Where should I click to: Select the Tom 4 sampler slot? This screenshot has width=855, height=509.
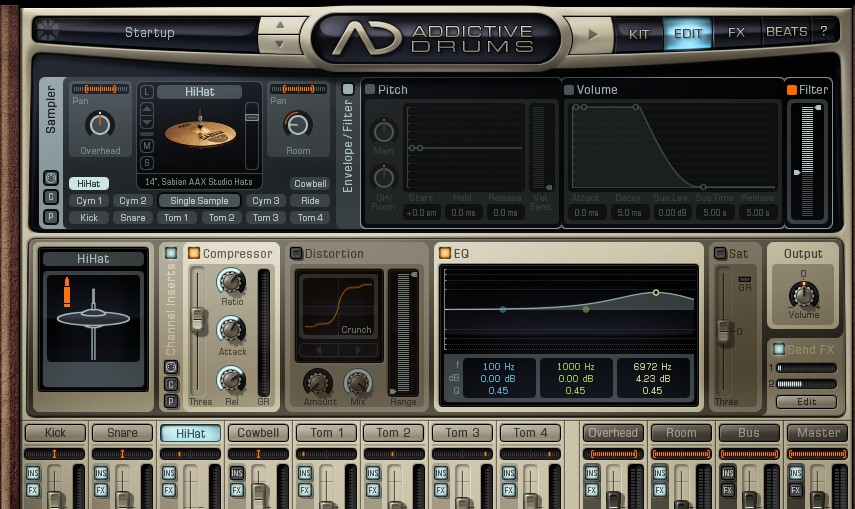(x=310, y=218)
